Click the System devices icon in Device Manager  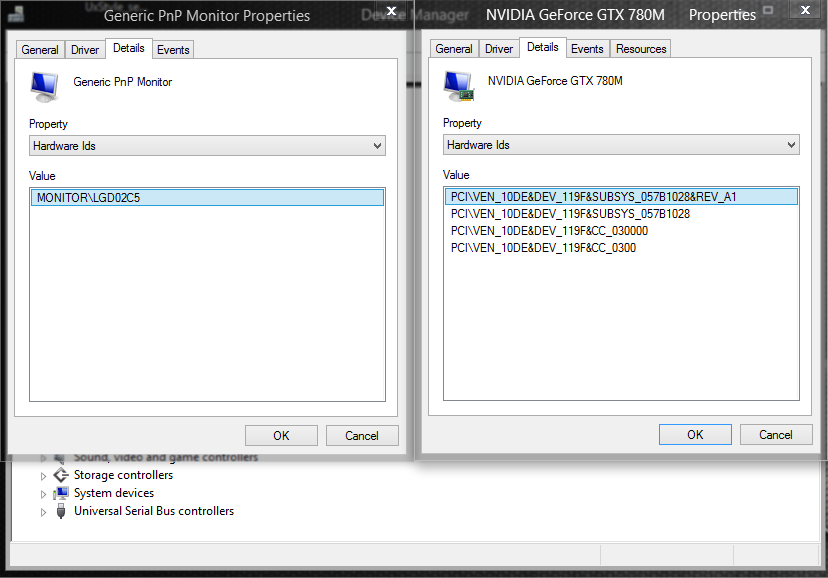[61, 493]
